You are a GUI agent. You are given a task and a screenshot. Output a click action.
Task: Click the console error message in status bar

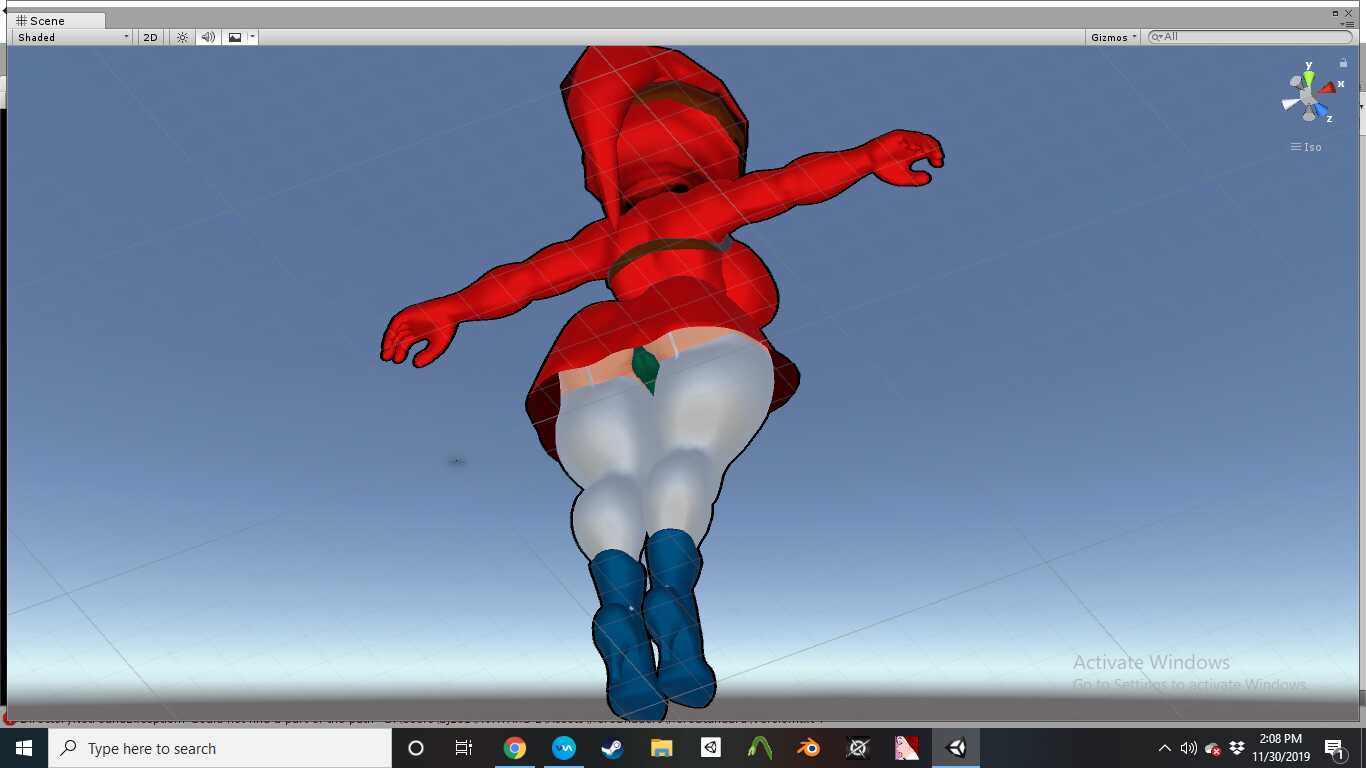click(400, 718)
